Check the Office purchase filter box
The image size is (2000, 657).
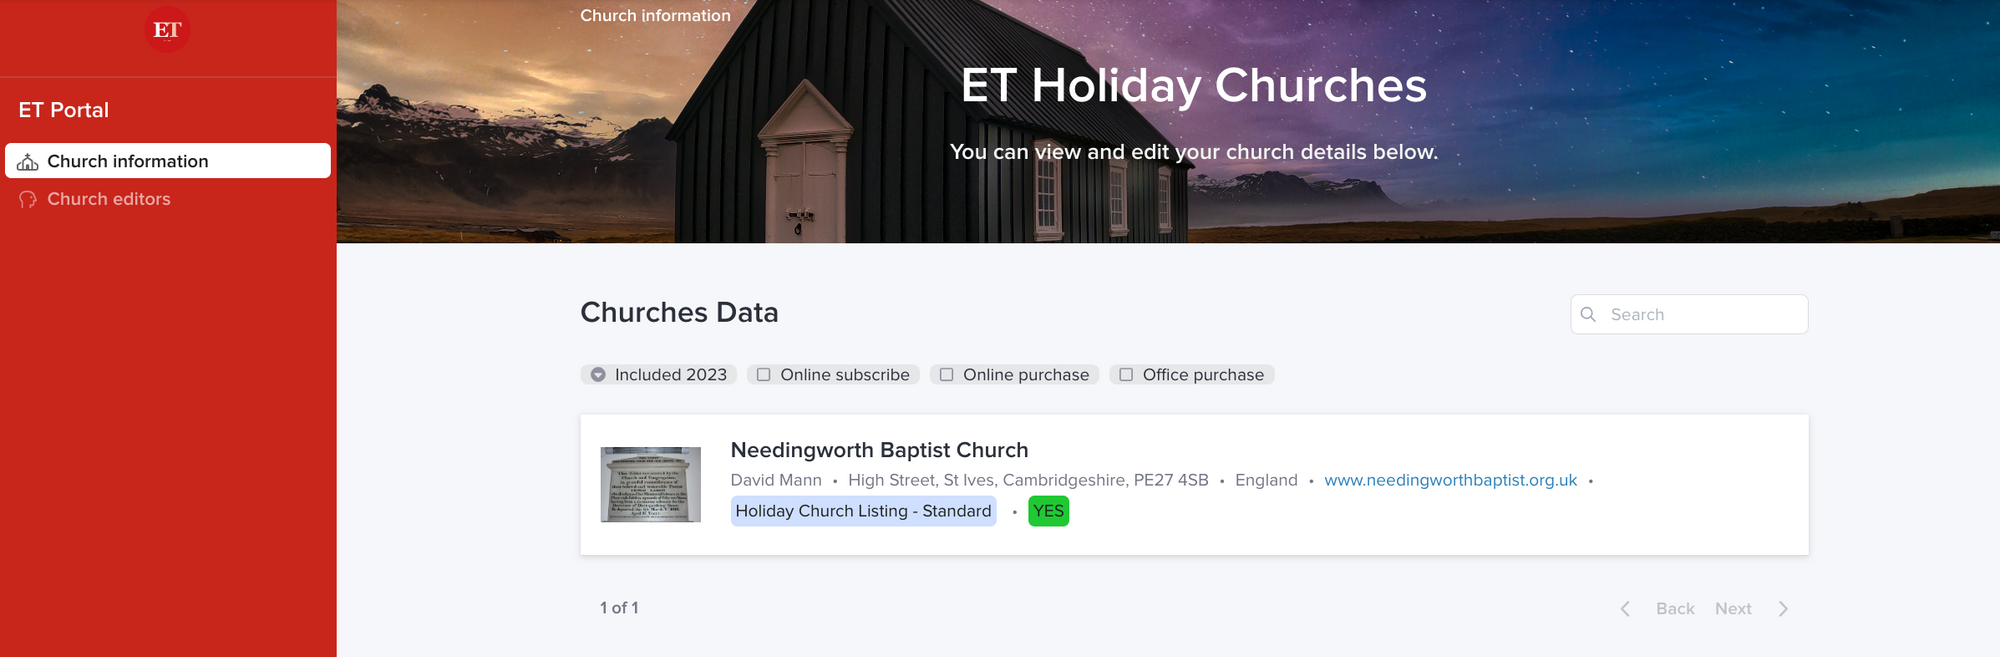1126,375
